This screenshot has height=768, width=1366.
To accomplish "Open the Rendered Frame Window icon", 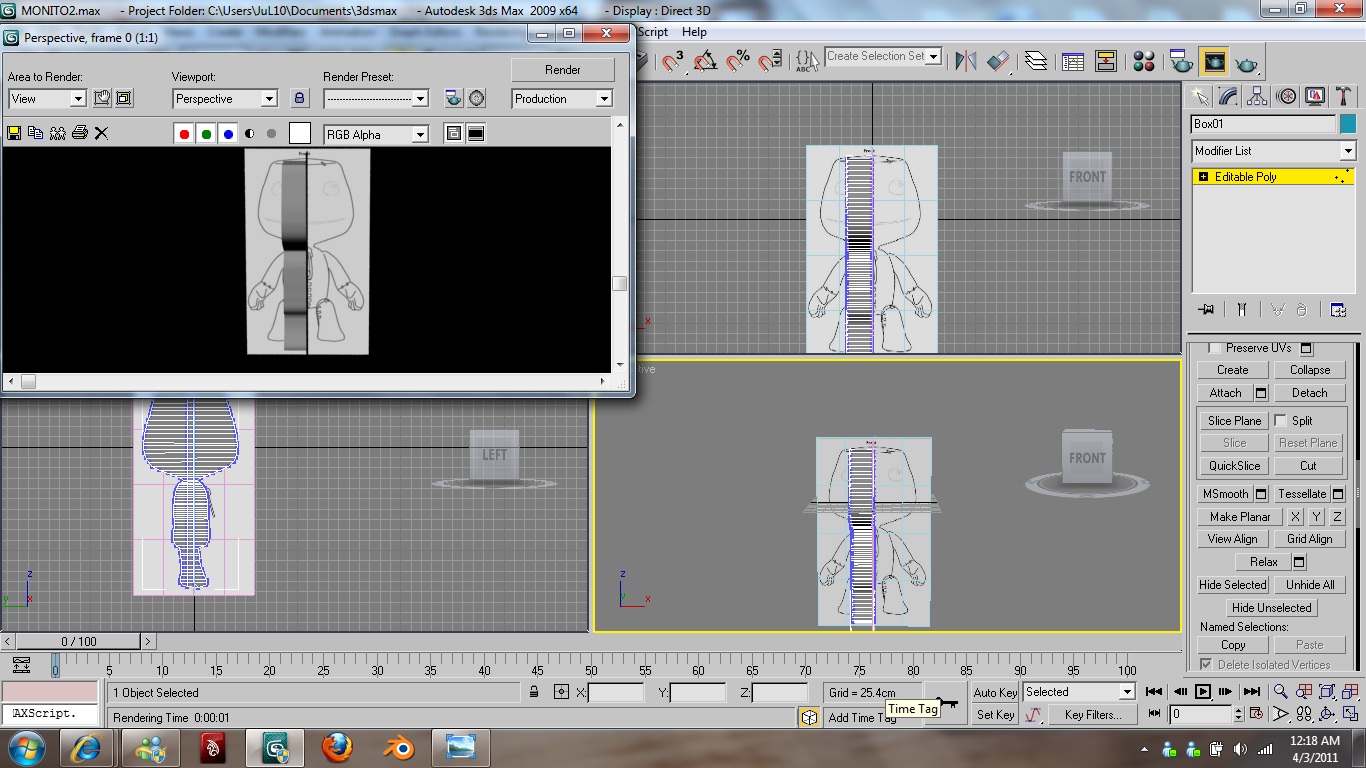I will [x=1214, y=62].
